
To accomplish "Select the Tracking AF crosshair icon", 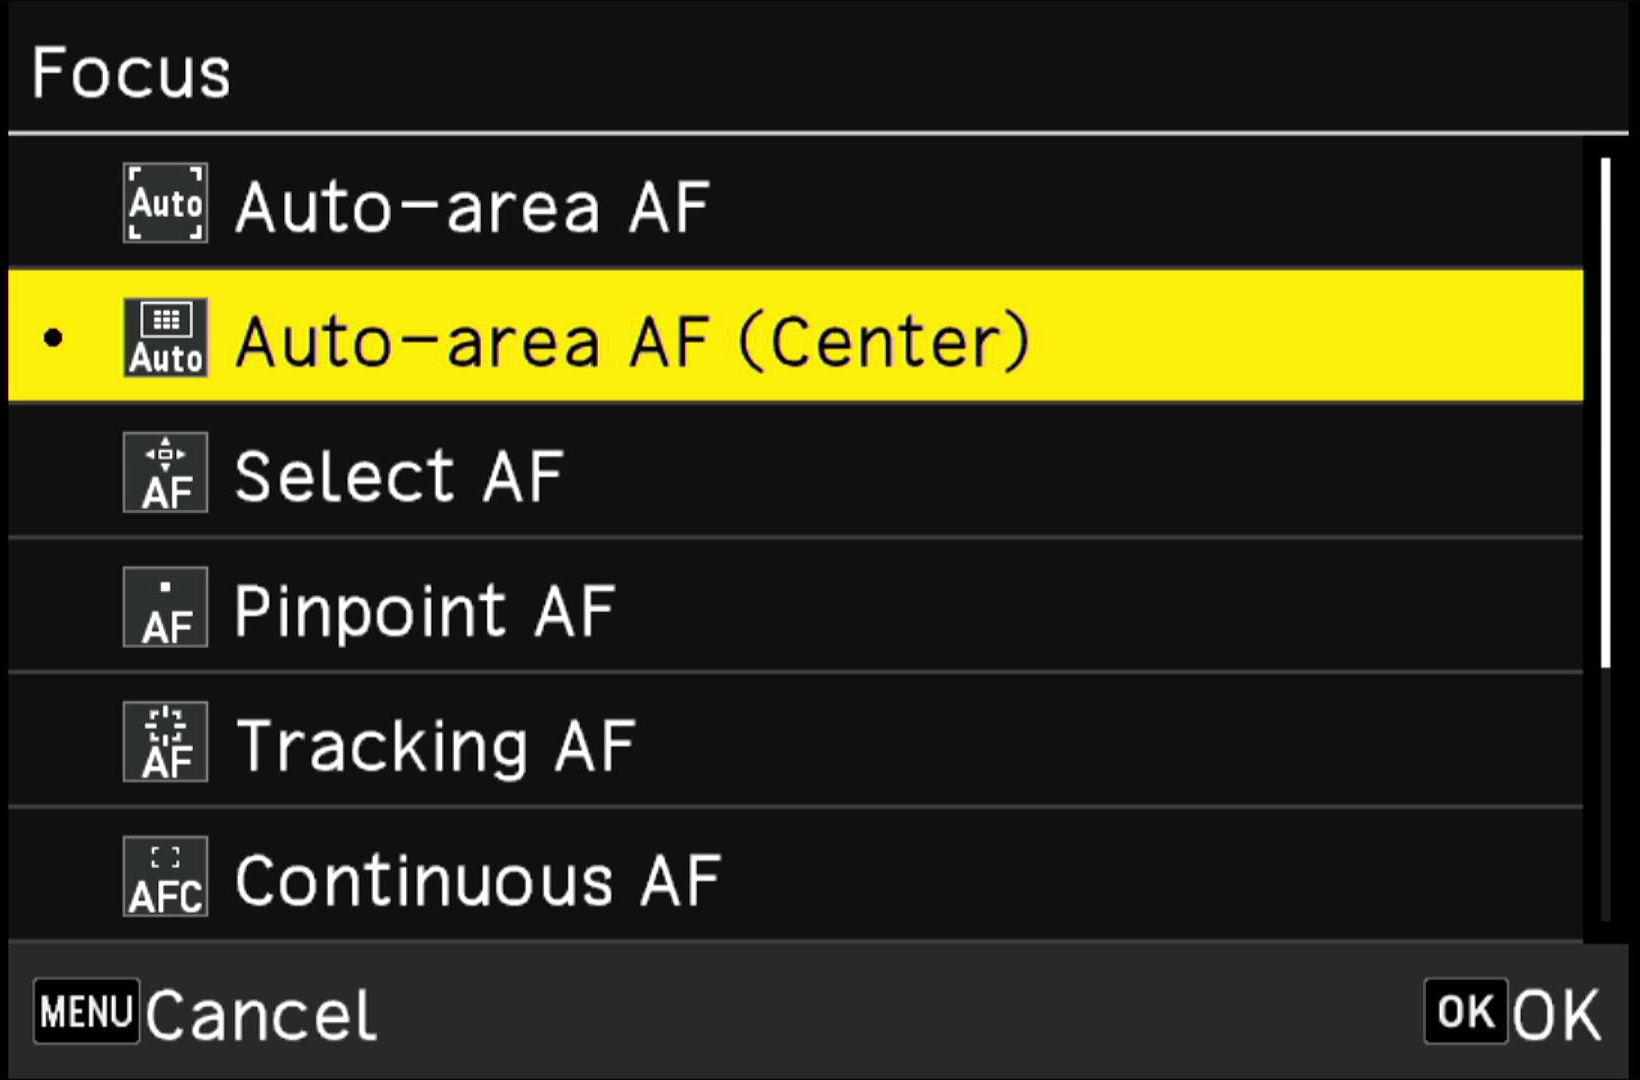I will click(165, 742).
